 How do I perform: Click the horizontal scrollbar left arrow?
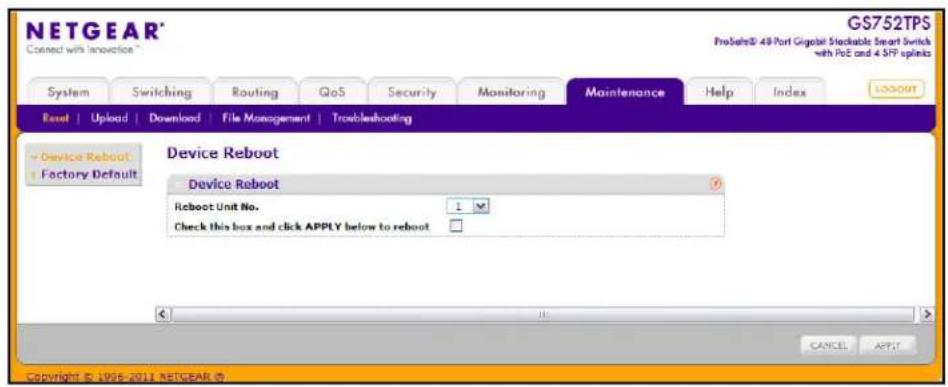pyautogui.click(x=162, y=314)
